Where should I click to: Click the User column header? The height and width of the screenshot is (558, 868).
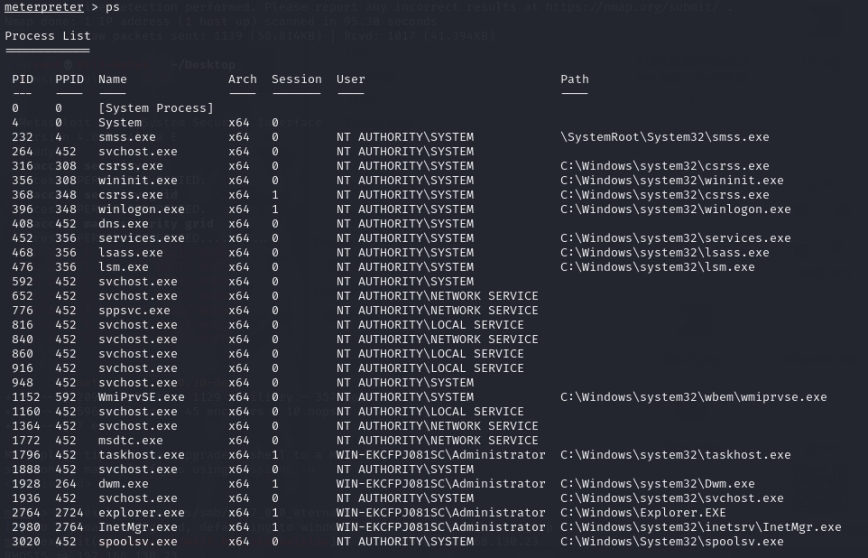(351, 79)
